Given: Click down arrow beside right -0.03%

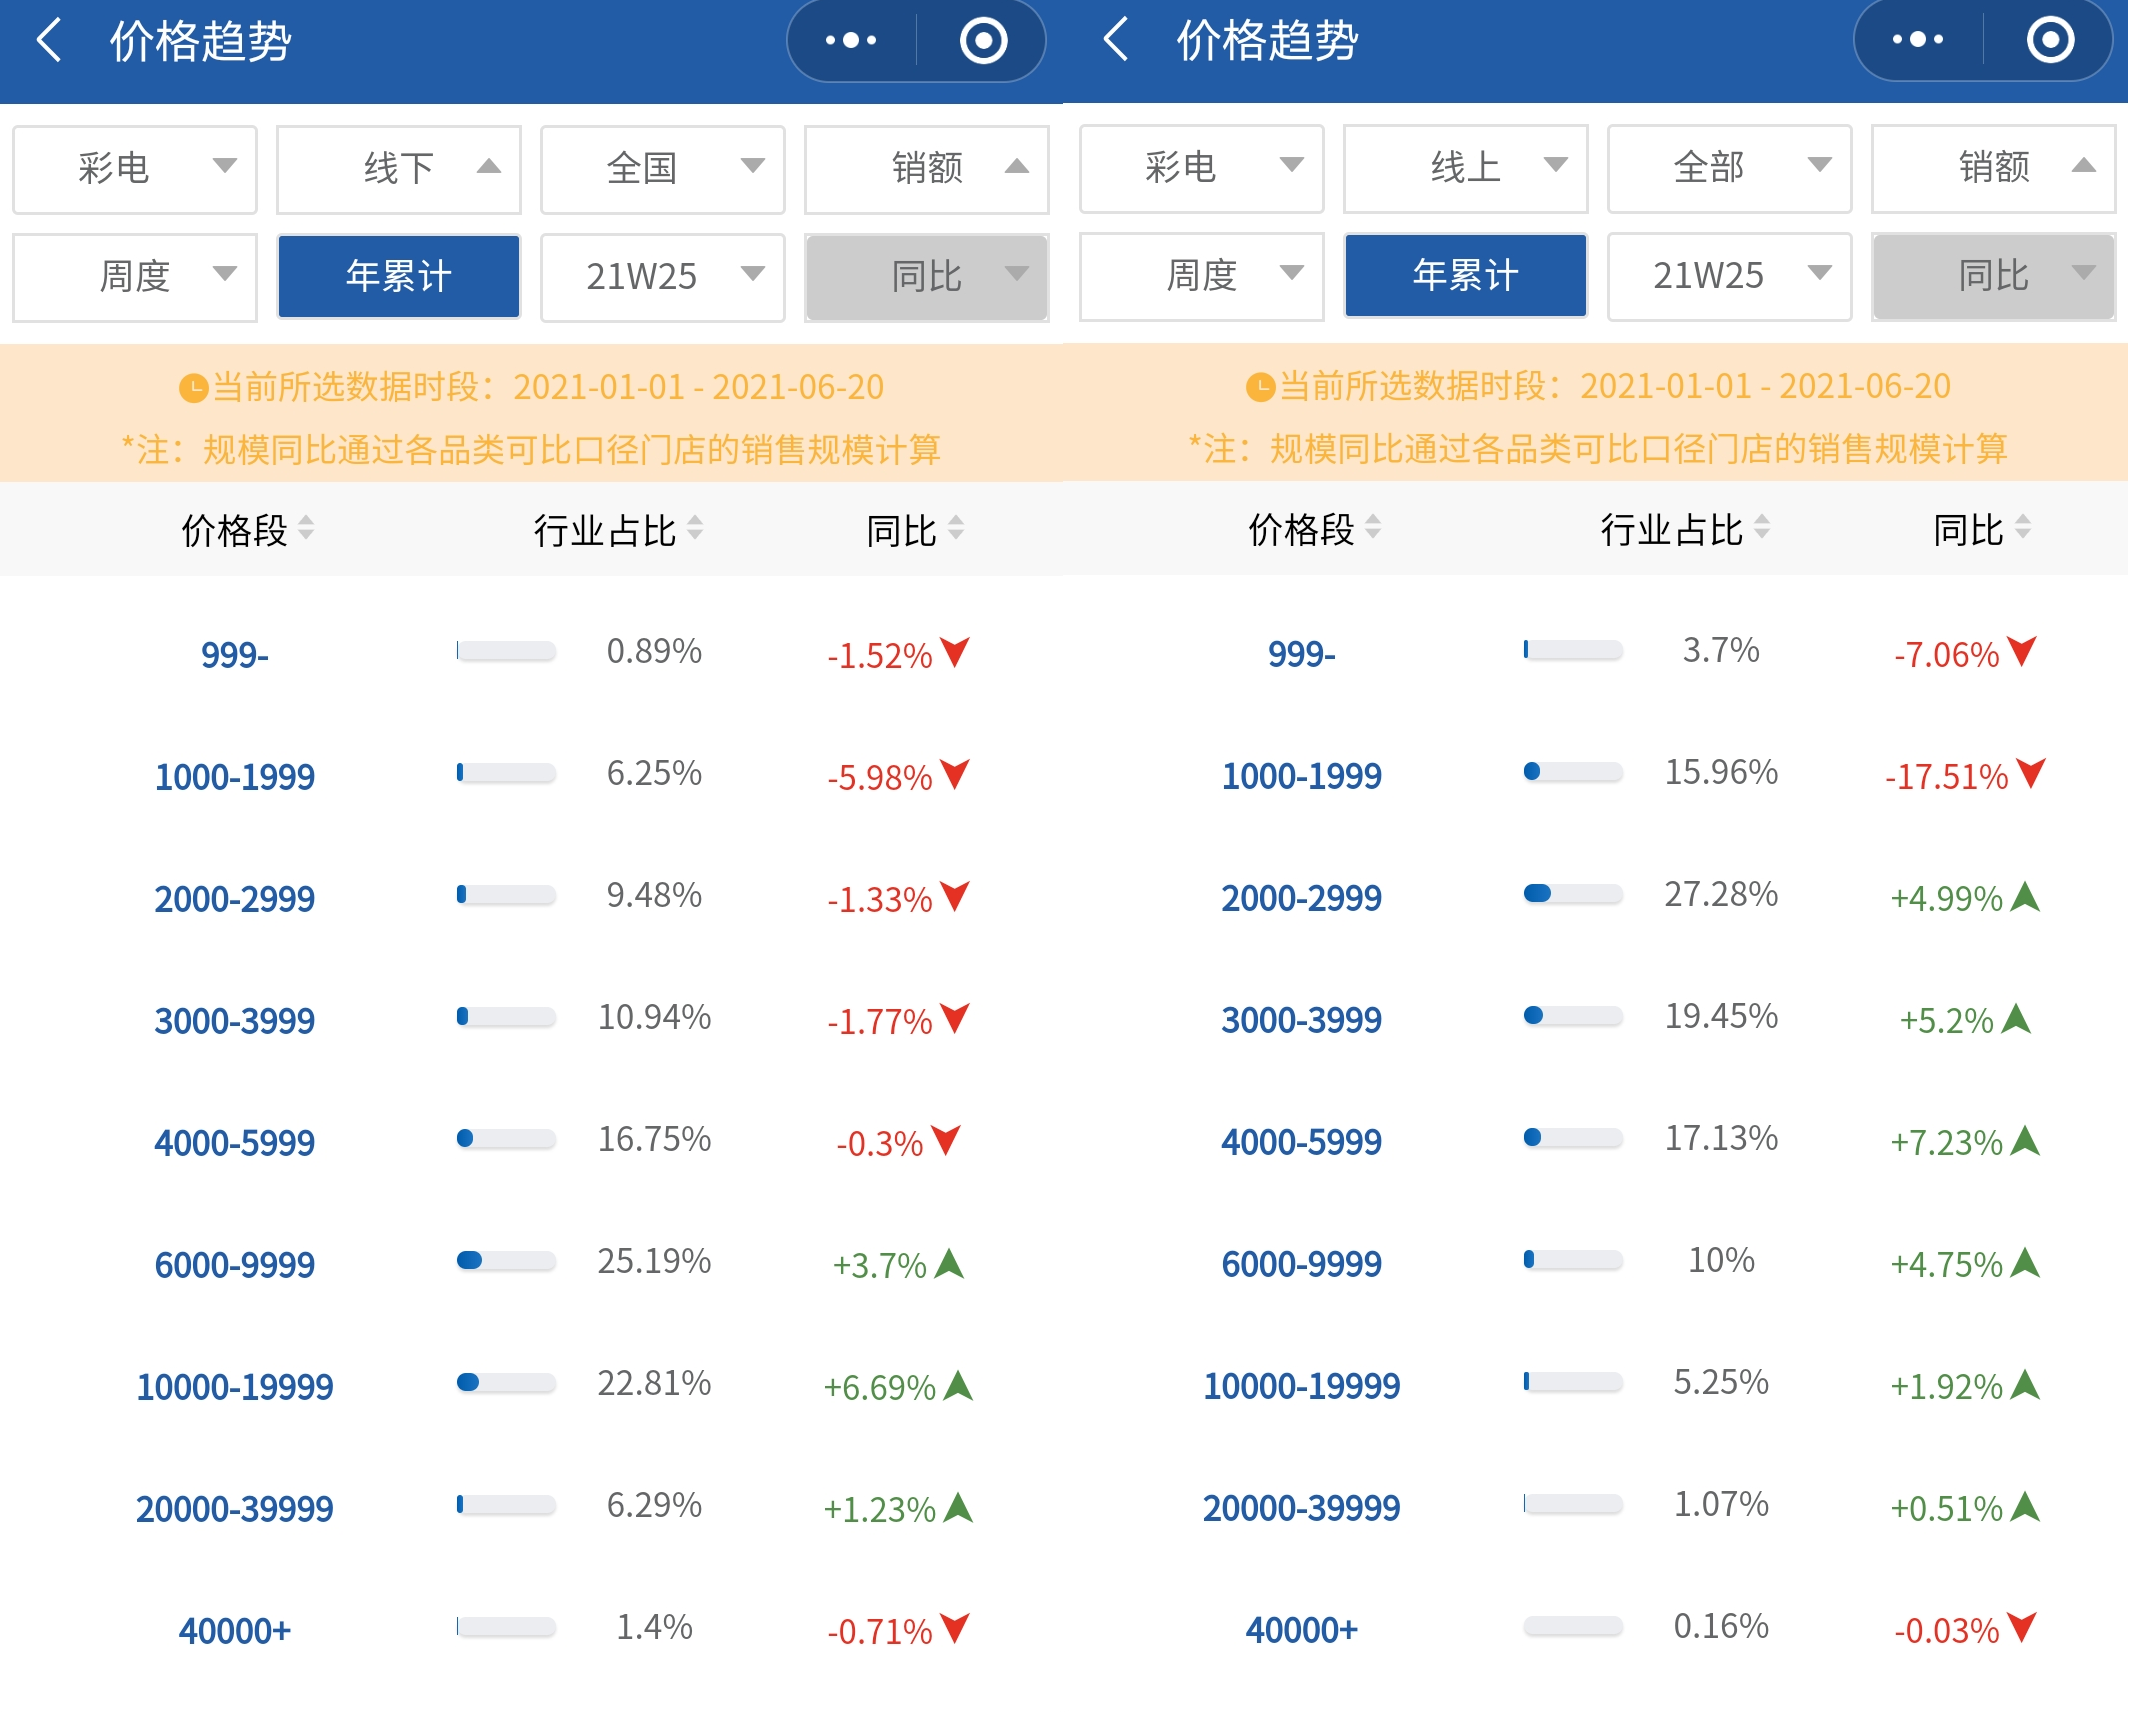Looking at the screenshot, I should [x=2022, y=1627].
